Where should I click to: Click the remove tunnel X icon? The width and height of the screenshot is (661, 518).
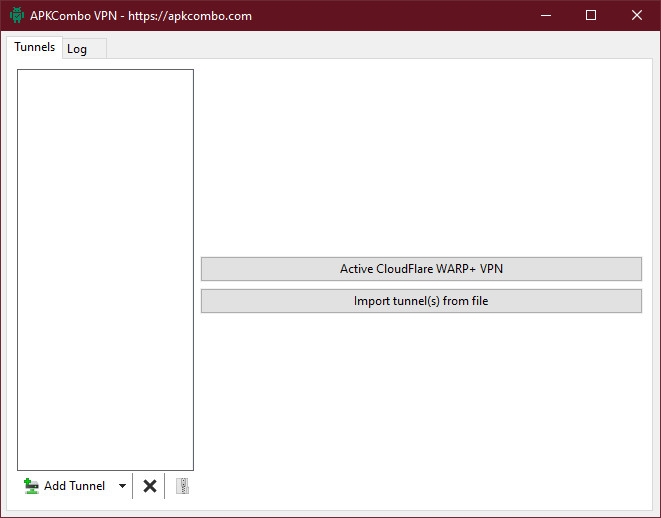point(150,486)
